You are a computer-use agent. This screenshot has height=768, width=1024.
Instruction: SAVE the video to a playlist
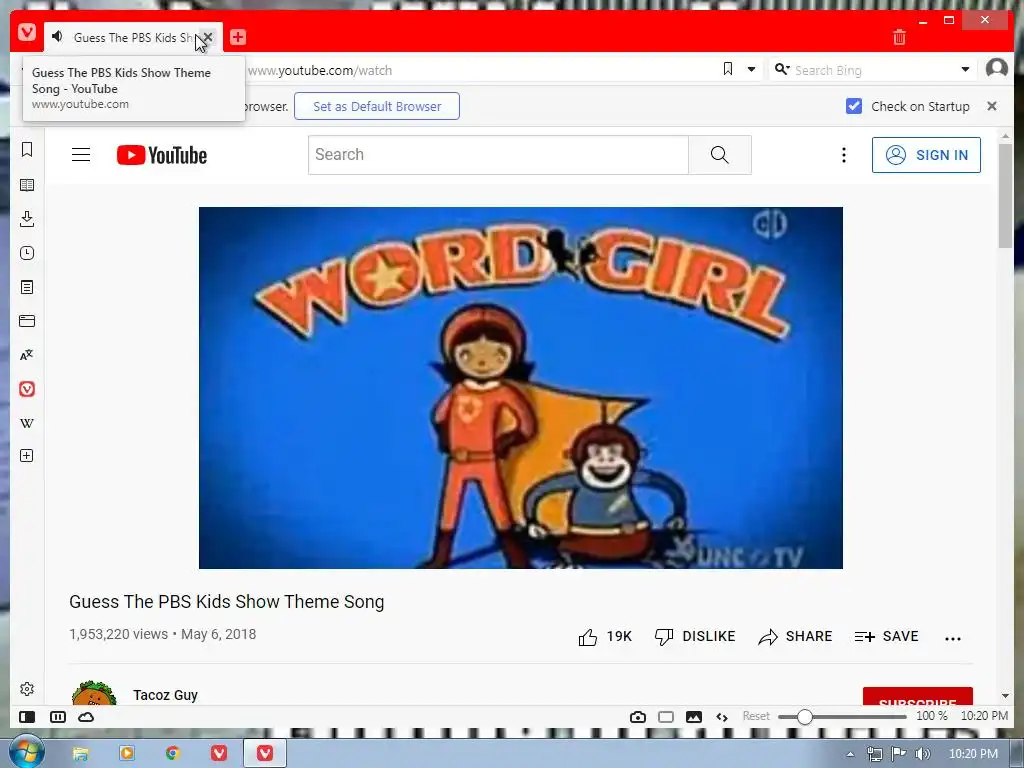886,637
